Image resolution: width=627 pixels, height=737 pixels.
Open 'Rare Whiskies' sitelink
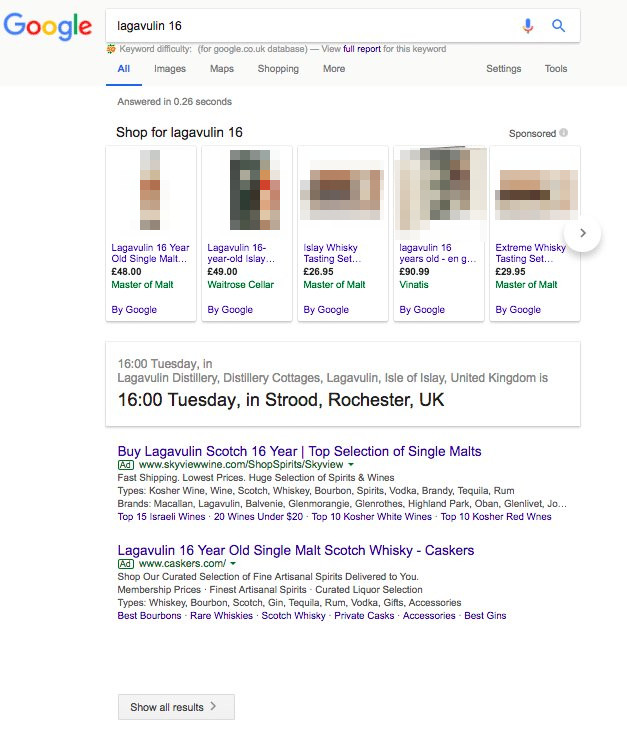[x=221, y=616]
